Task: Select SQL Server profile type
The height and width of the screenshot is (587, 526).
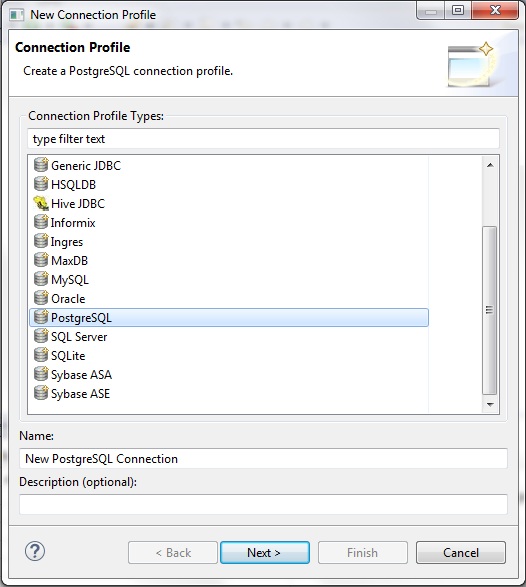Action: (x=79, y=337)
